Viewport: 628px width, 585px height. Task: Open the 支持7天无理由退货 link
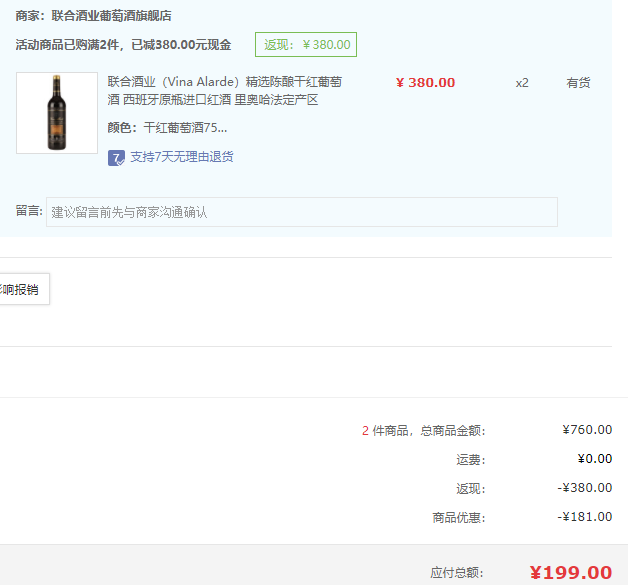(182, 157)
